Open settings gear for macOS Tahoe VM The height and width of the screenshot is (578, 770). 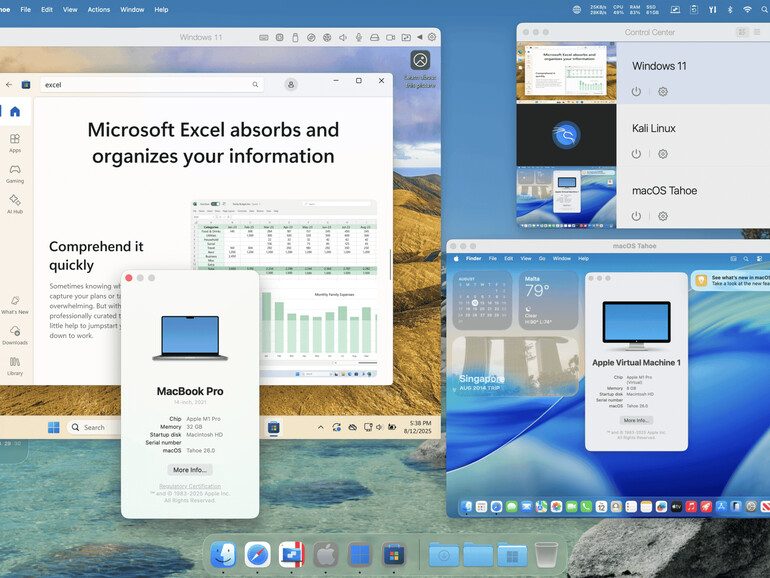[662, 216]
